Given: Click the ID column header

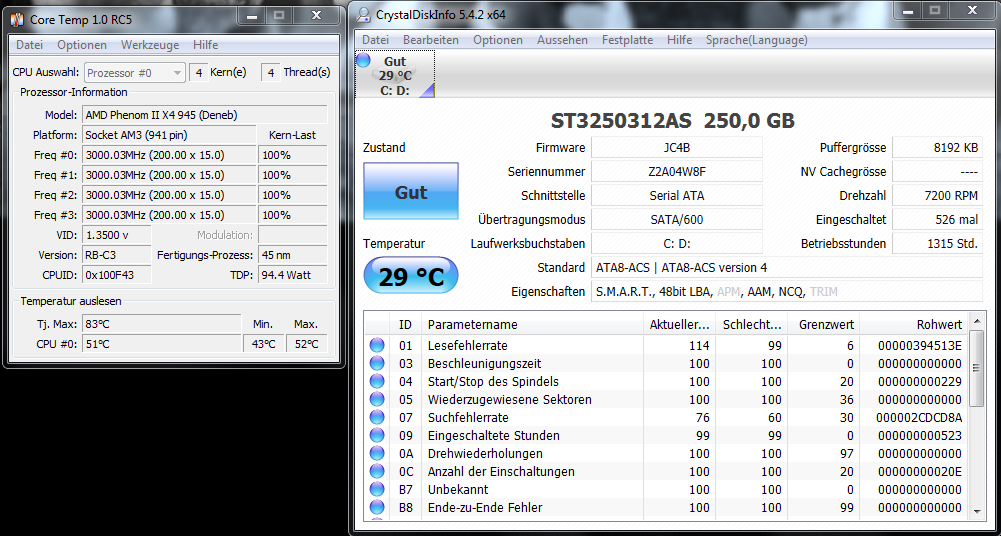Looking at the screenshot, I should pyautogui.click(x=405, y=325).
